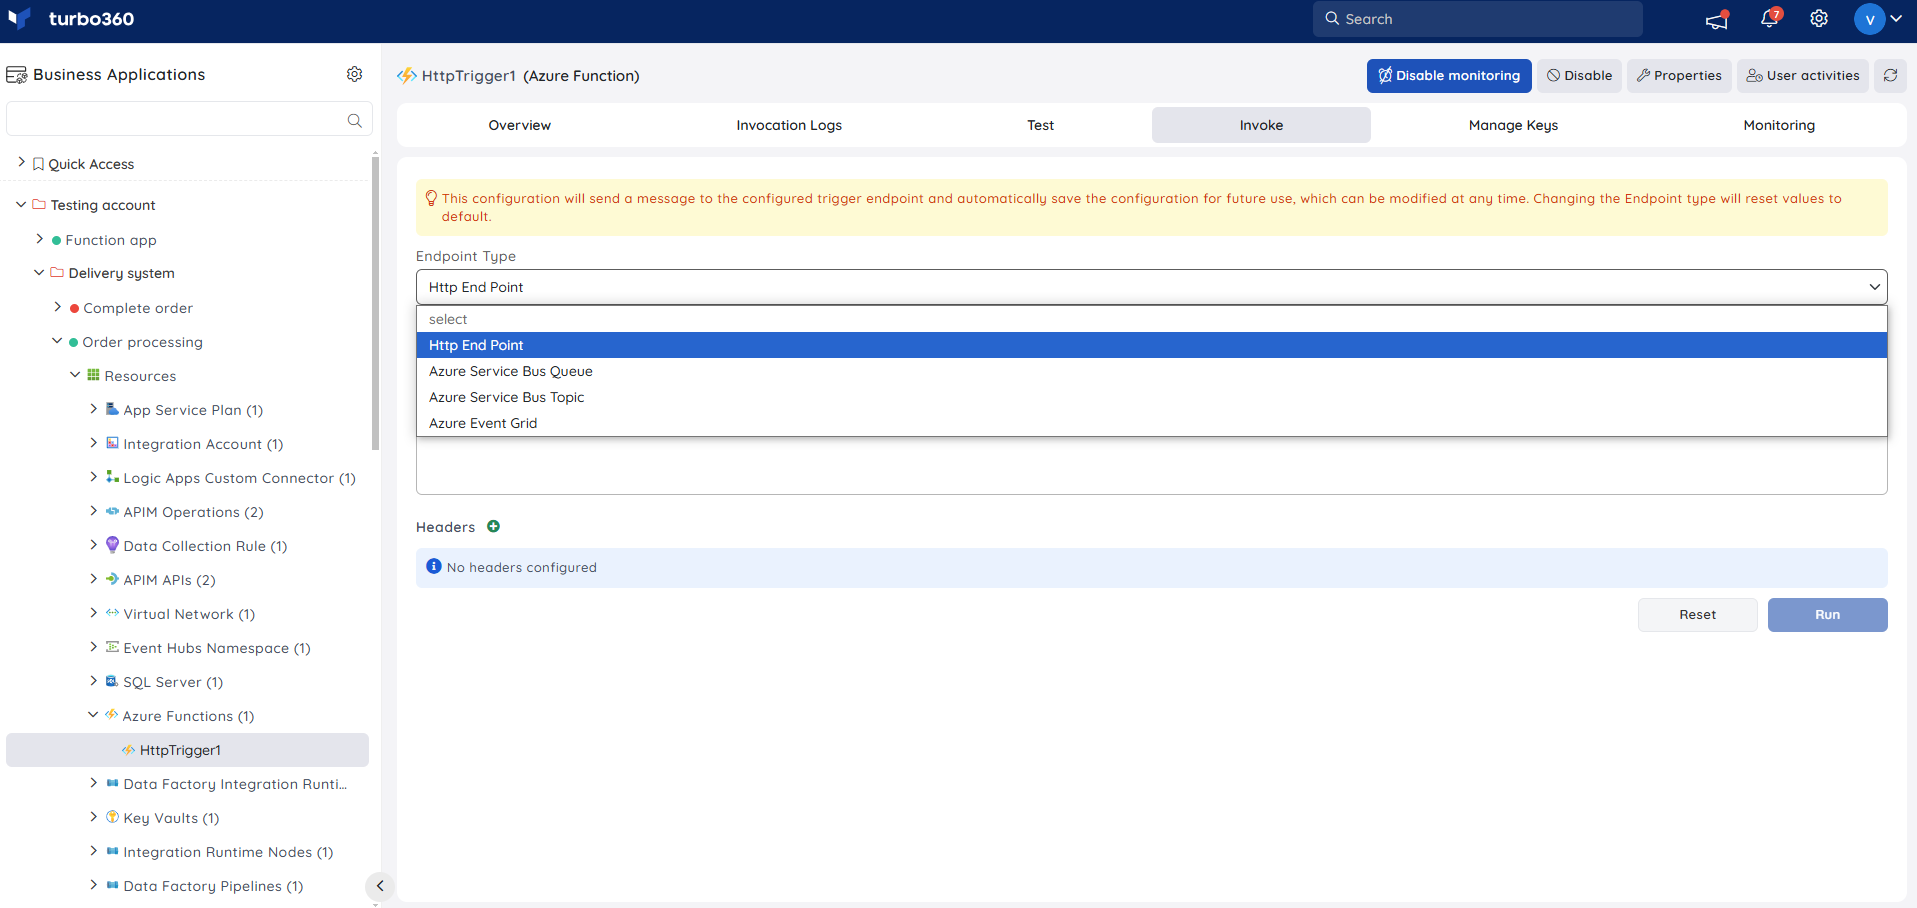Image resolution: width=1917 pixels, height=908 pixels.
Task: Click the turbo360 logo icon
Action: (x=19, y=18)
